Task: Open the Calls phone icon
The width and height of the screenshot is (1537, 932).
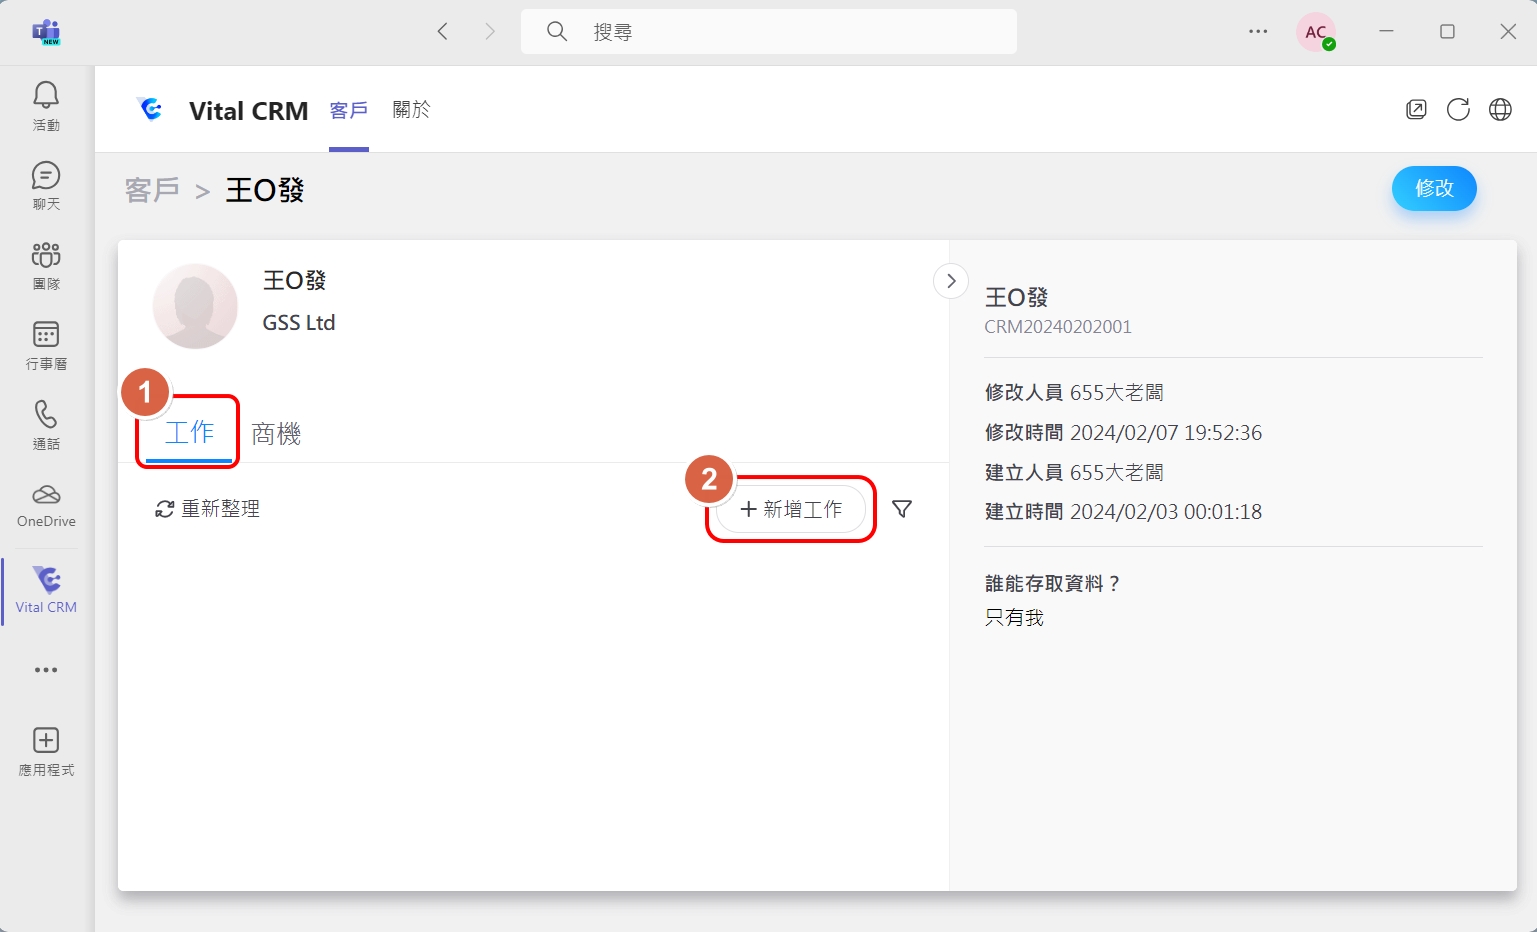Action: (x=46, y=425)
